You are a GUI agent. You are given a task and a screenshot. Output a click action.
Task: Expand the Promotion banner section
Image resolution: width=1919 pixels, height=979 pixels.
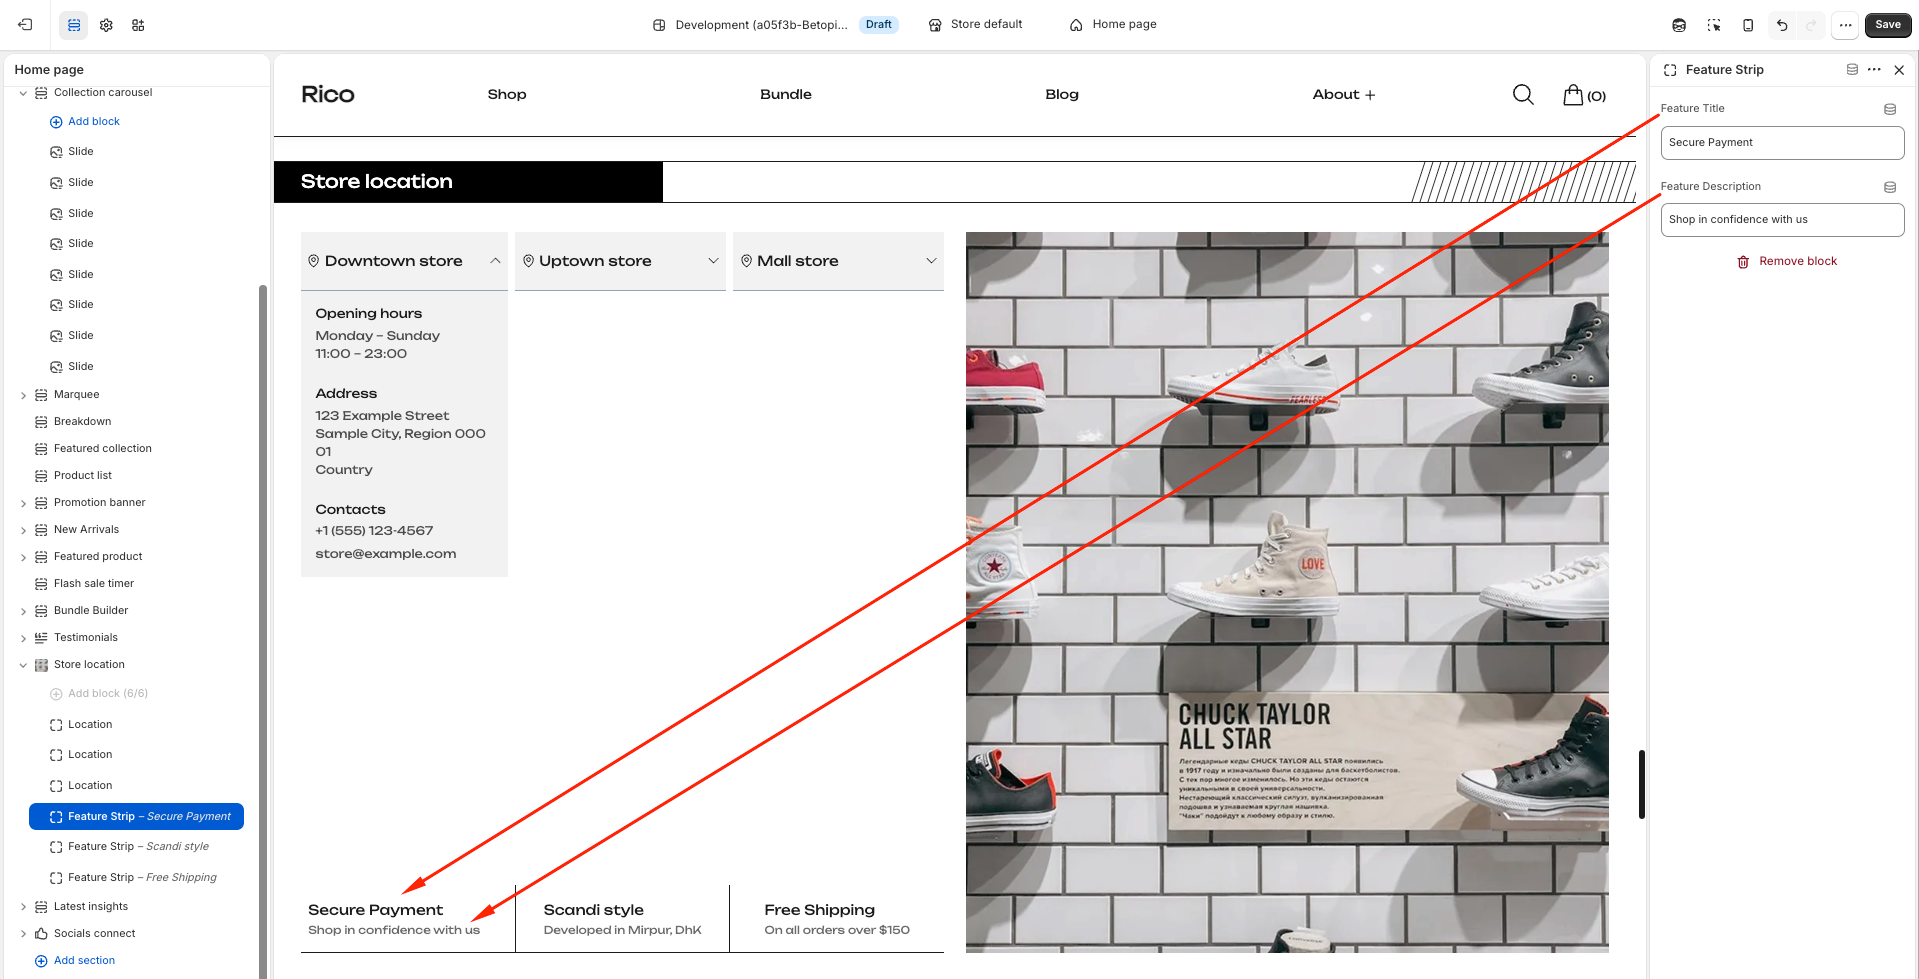point(23,503)
